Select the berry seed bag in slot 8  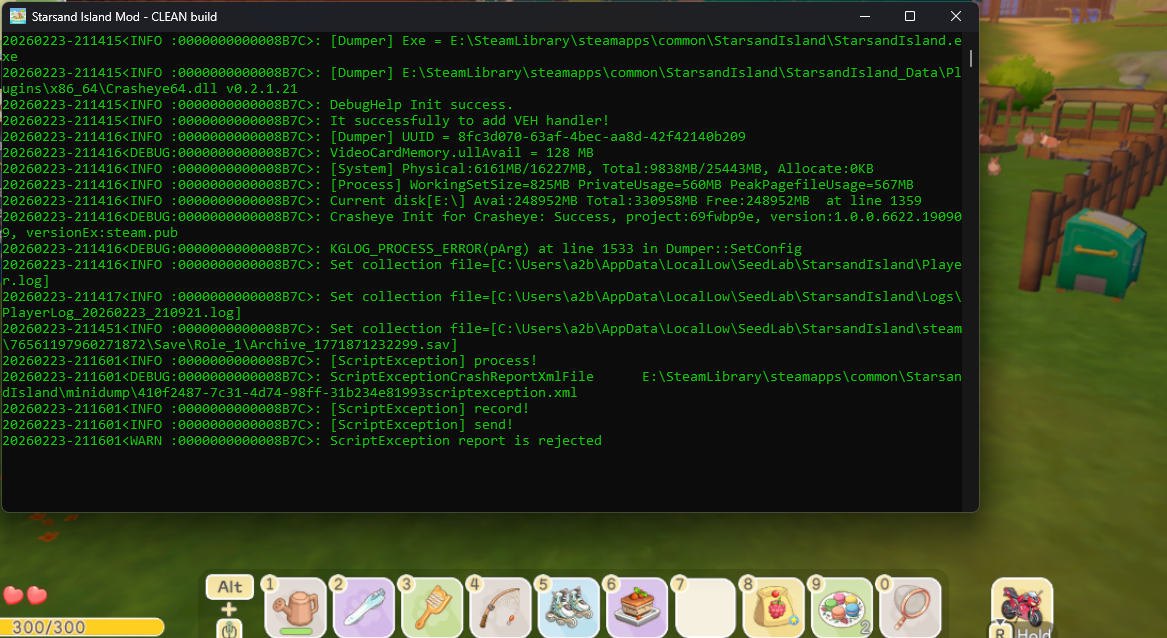tap(773, 607)
